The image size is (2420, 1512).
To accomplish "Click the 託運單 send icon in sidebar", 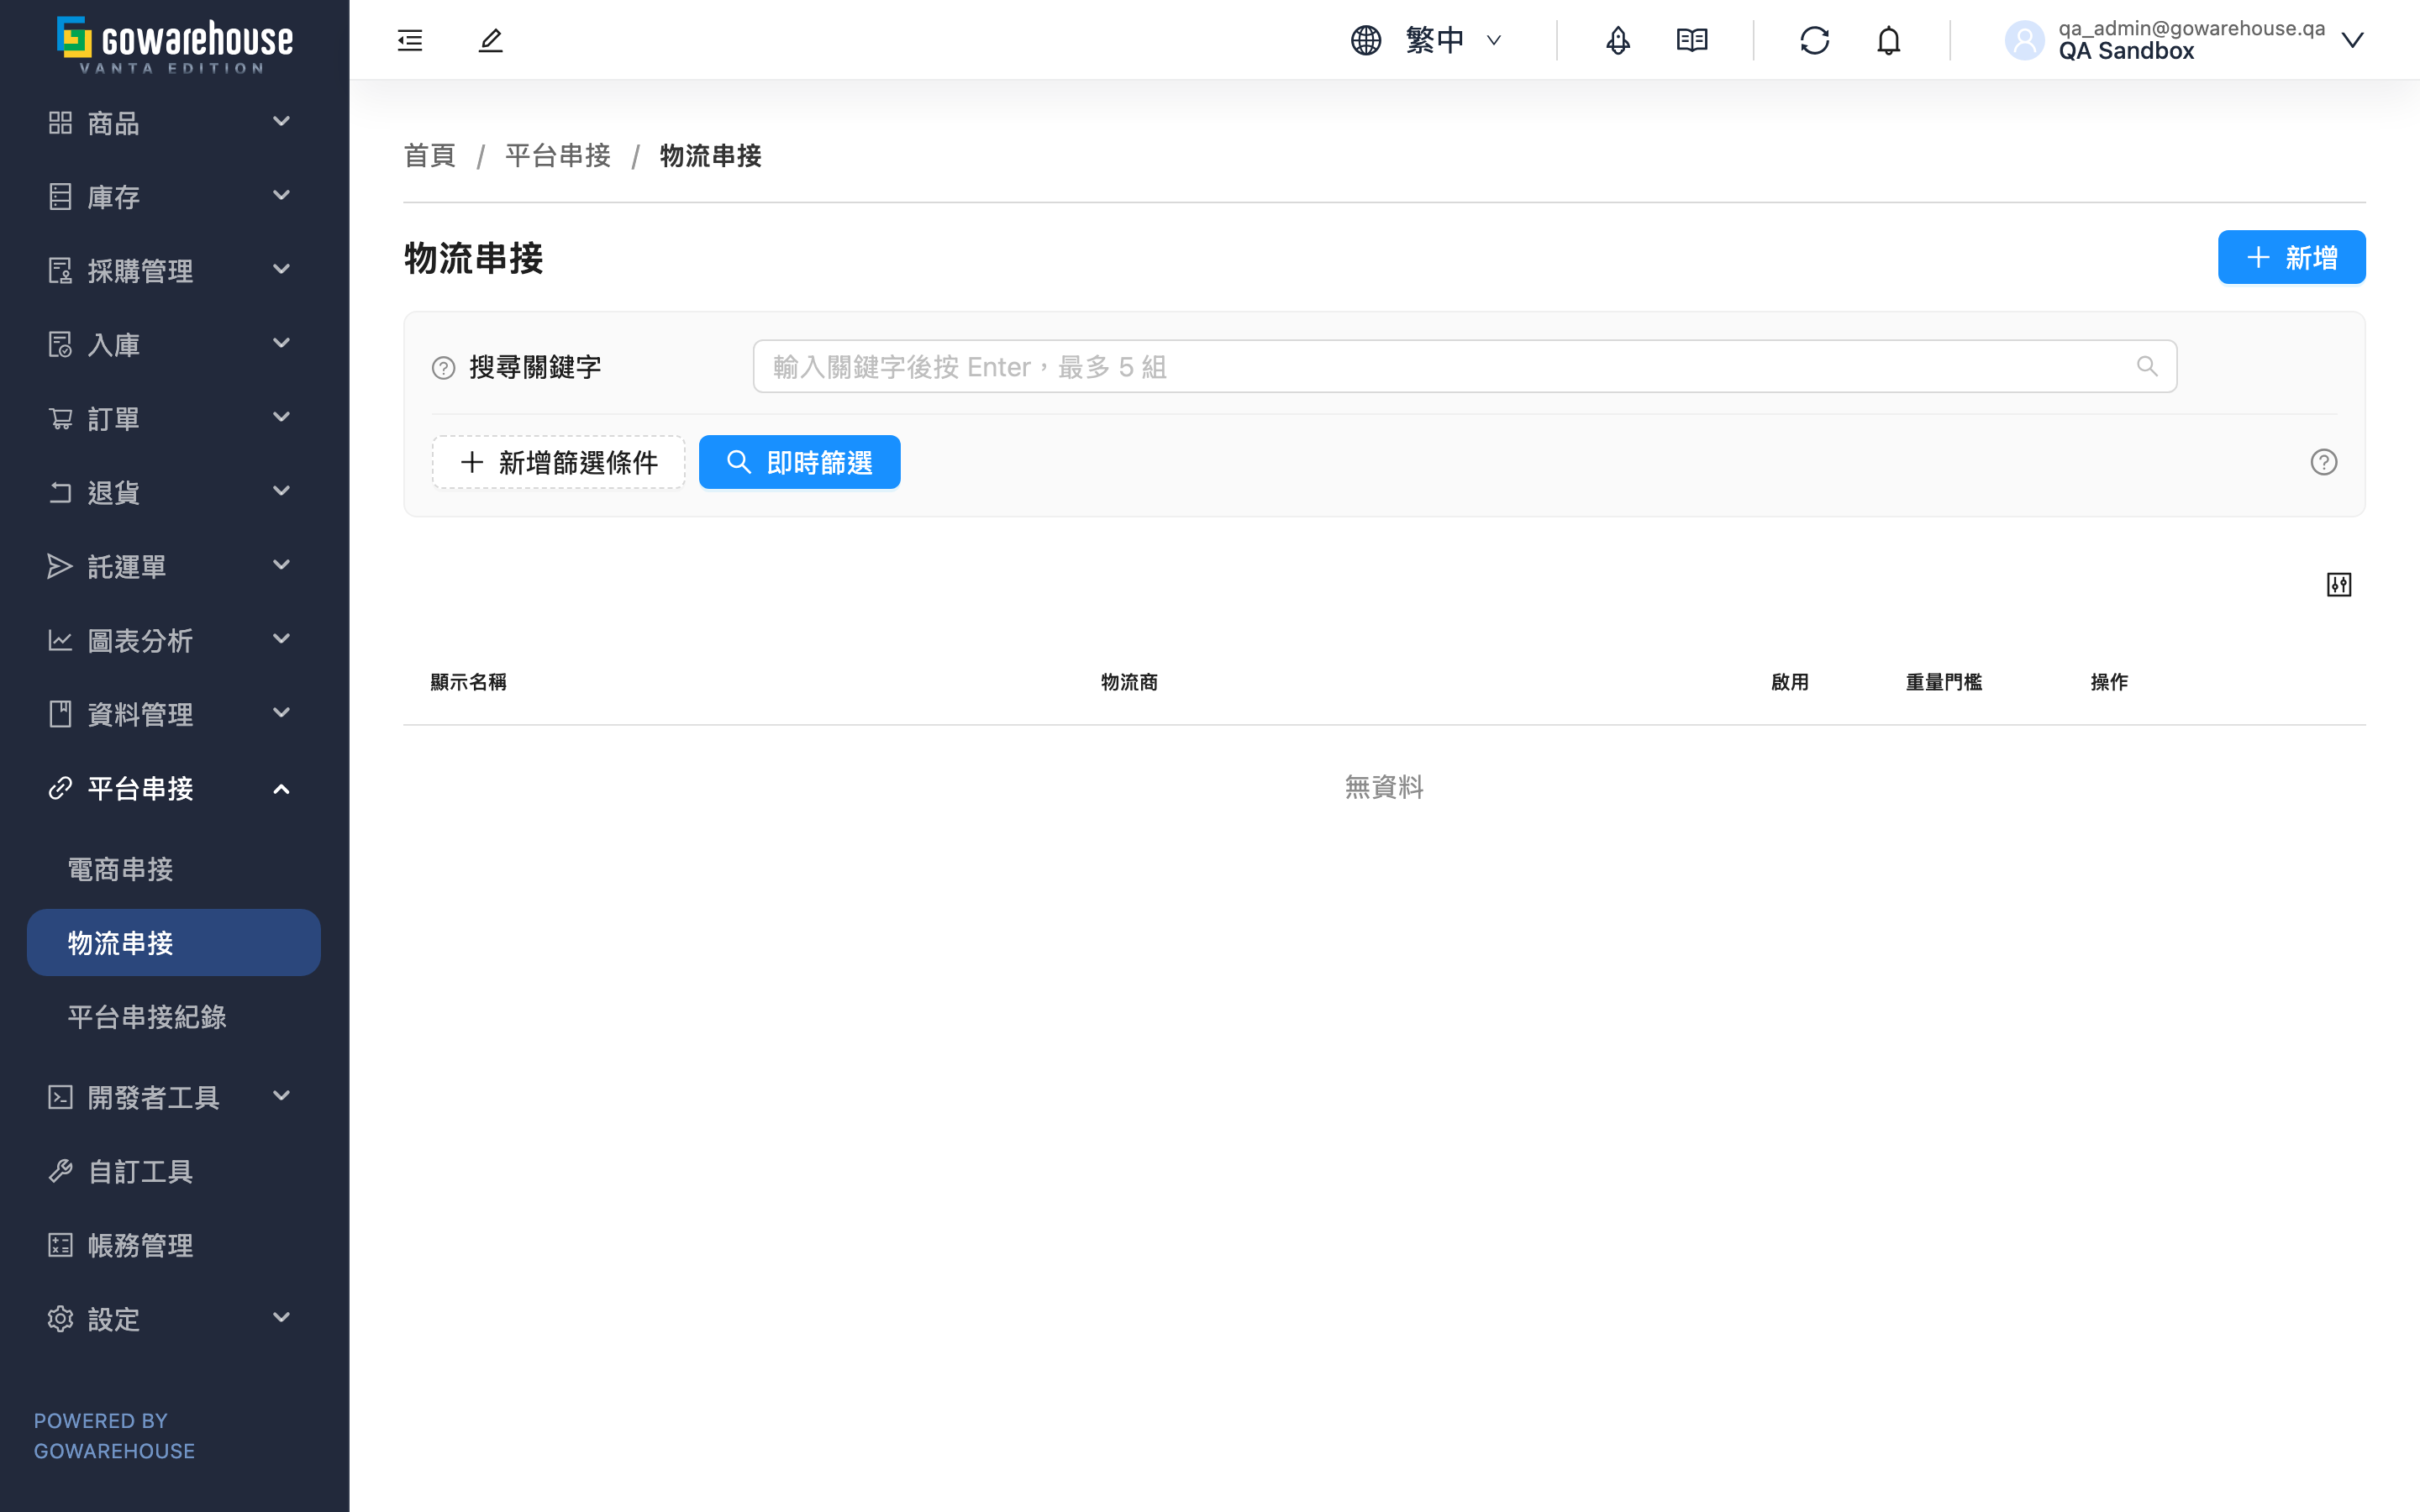I will [x=60, y=566].
